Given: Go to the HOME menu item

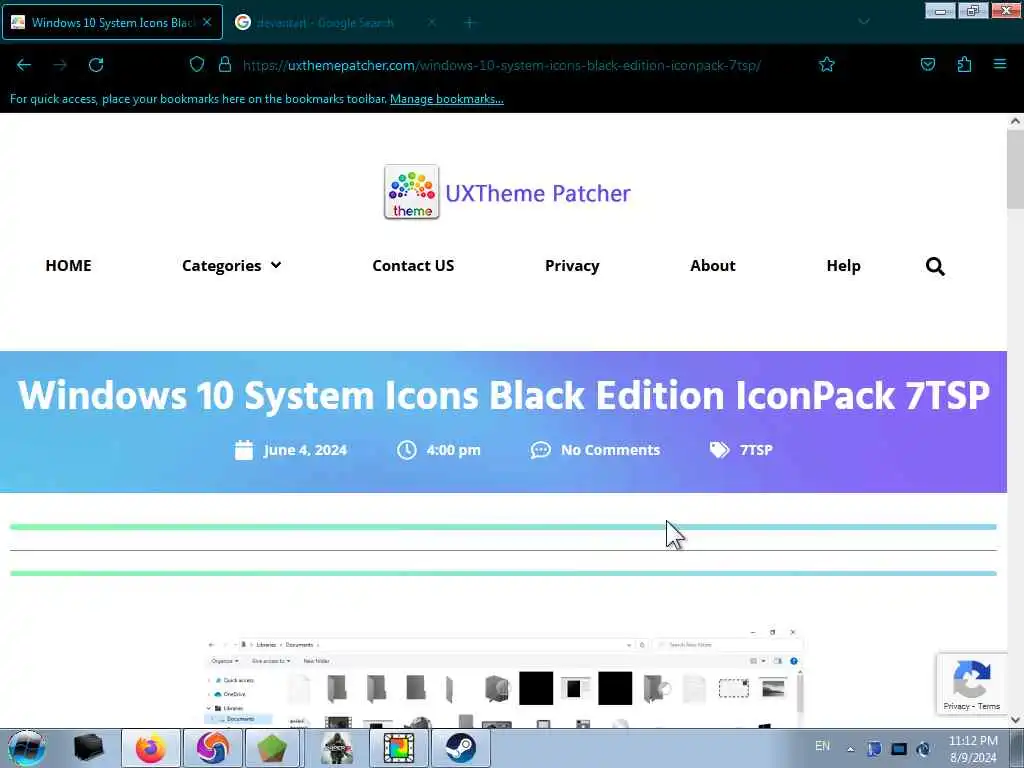Looking at the screenshot, I should click(69, 266).
